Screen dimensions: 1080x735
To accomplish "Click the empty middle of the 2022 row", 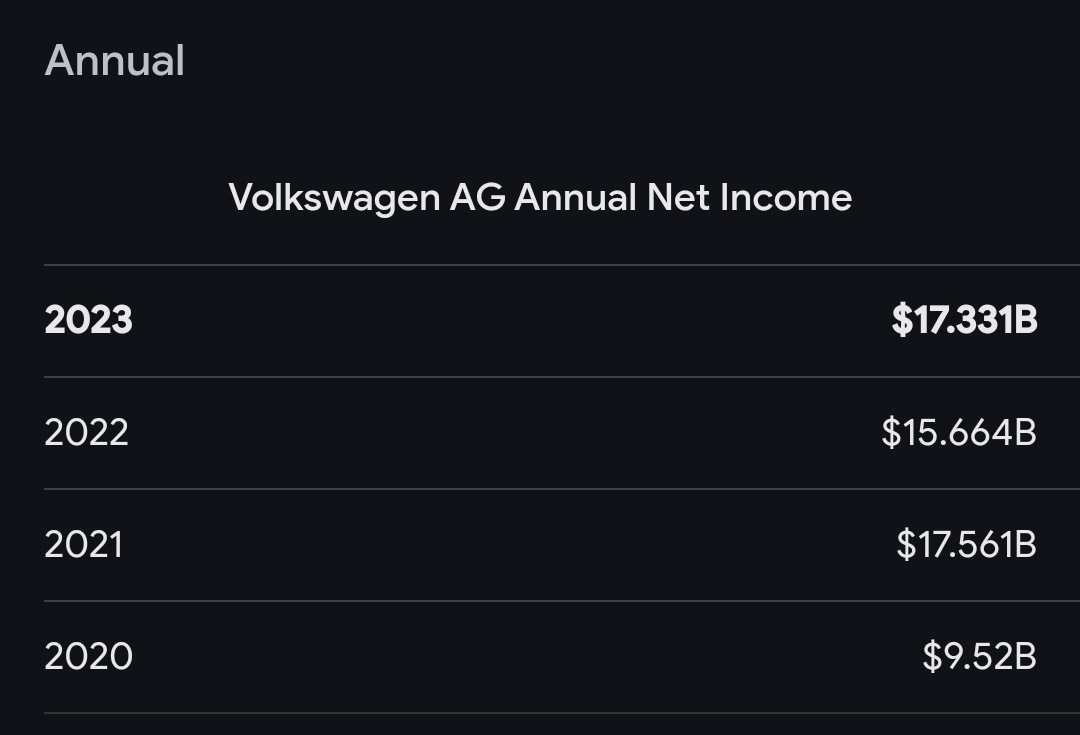I will pyautogui.click(x=510, y=432).
